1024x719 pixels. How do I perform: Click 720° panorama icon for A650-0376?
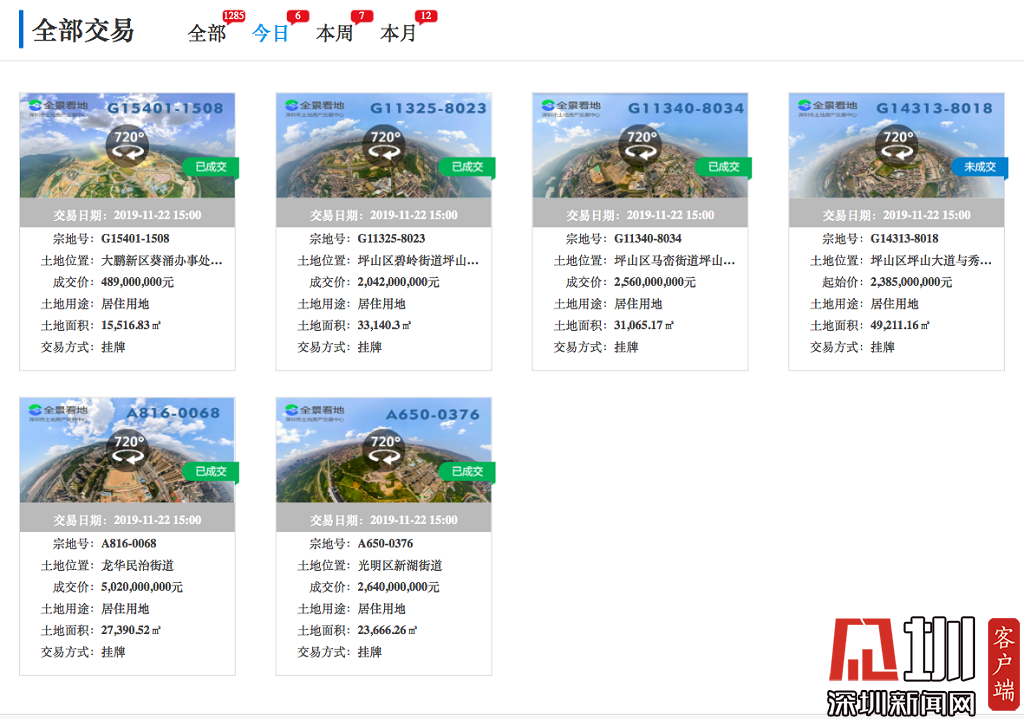pos(384,448)
